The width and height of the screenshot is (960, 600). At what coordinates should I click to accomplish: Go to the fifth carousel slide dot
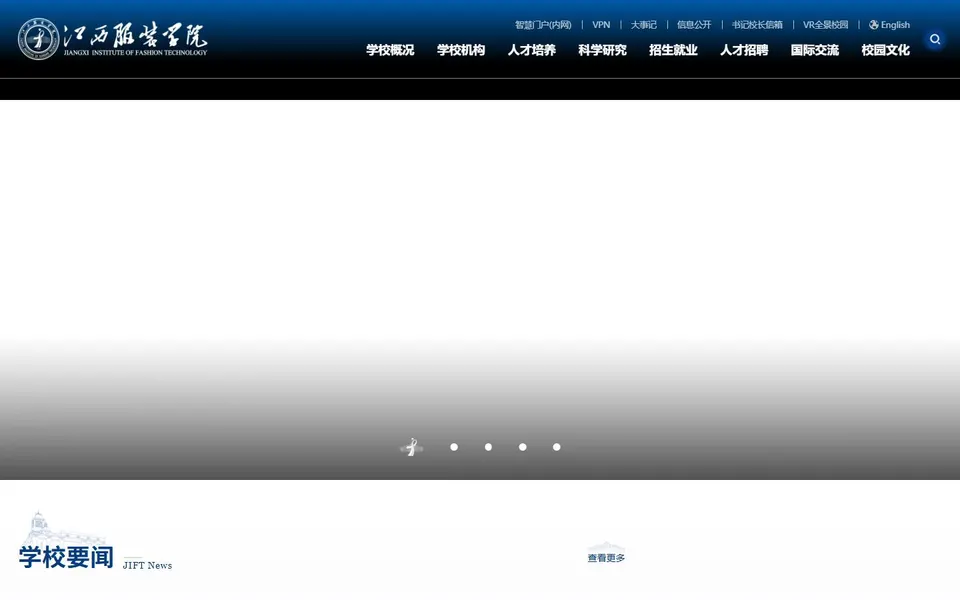pyautogui.click(x=557, y=447)
